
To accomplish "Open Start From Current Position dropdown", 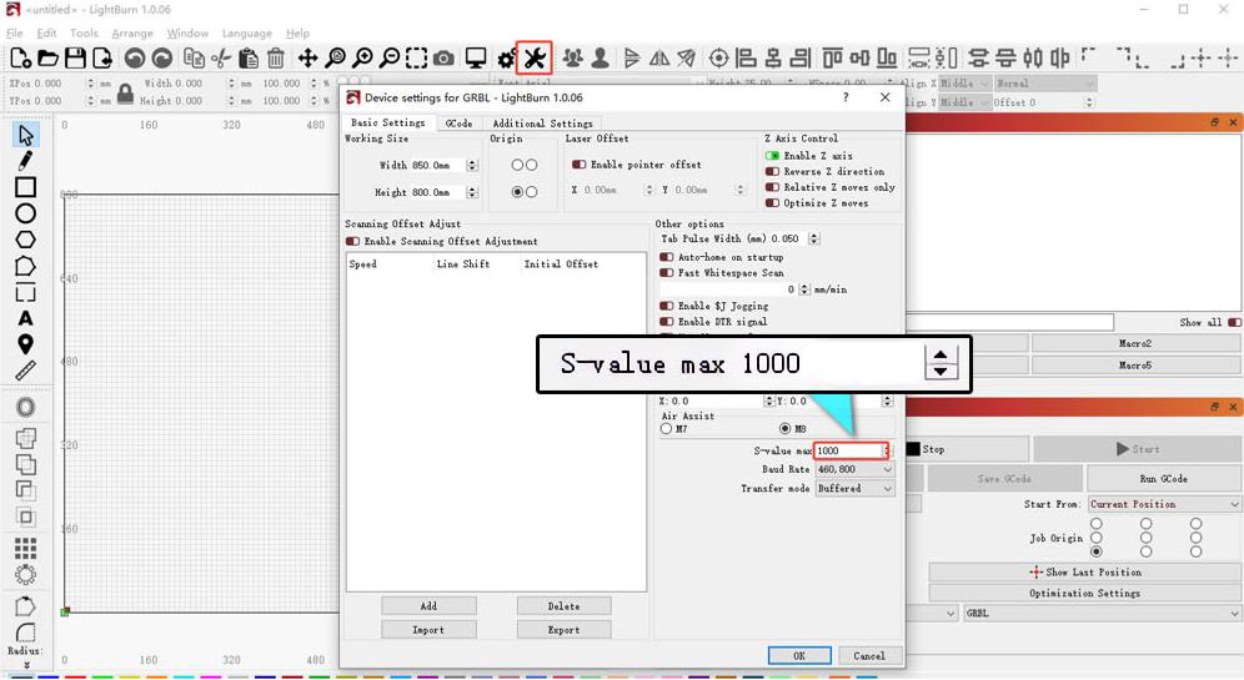I will (1164, 505).
